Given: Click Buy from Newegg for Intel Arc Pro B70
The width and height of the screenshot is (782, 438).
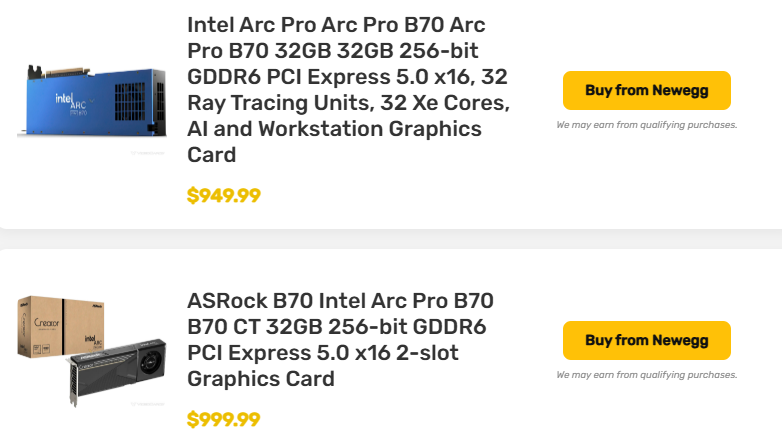Looking at the screenshot, I should (646, 90).
